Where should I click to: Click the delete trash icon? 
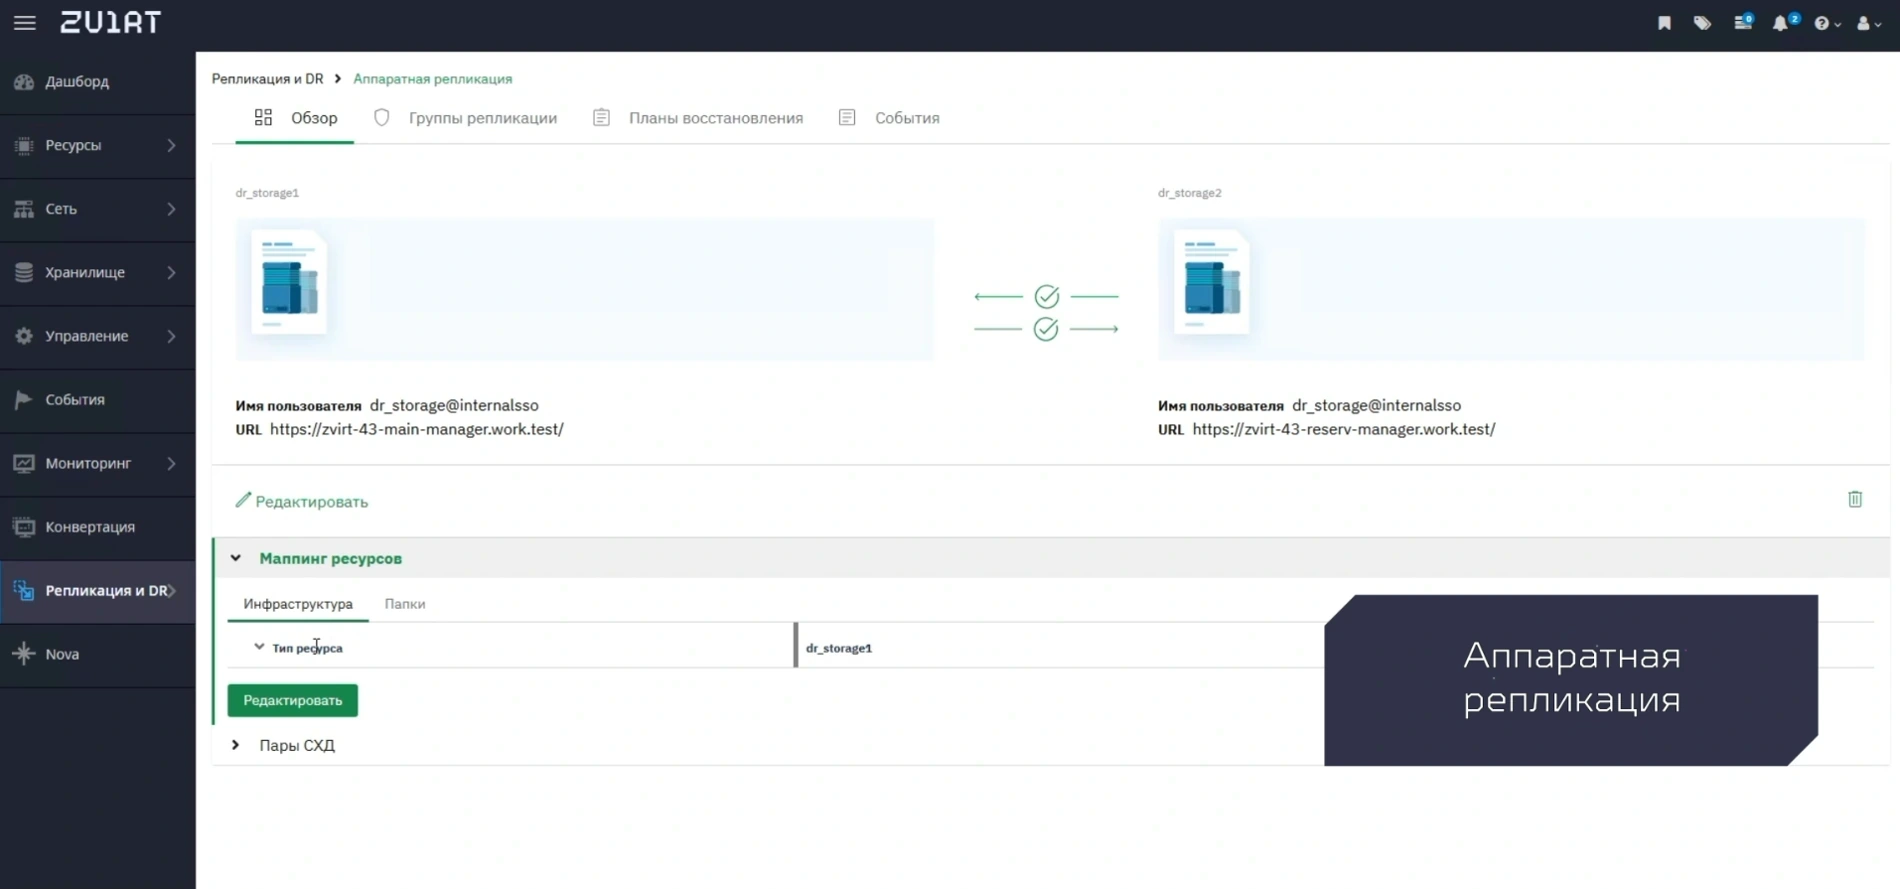click(1855, 499)
